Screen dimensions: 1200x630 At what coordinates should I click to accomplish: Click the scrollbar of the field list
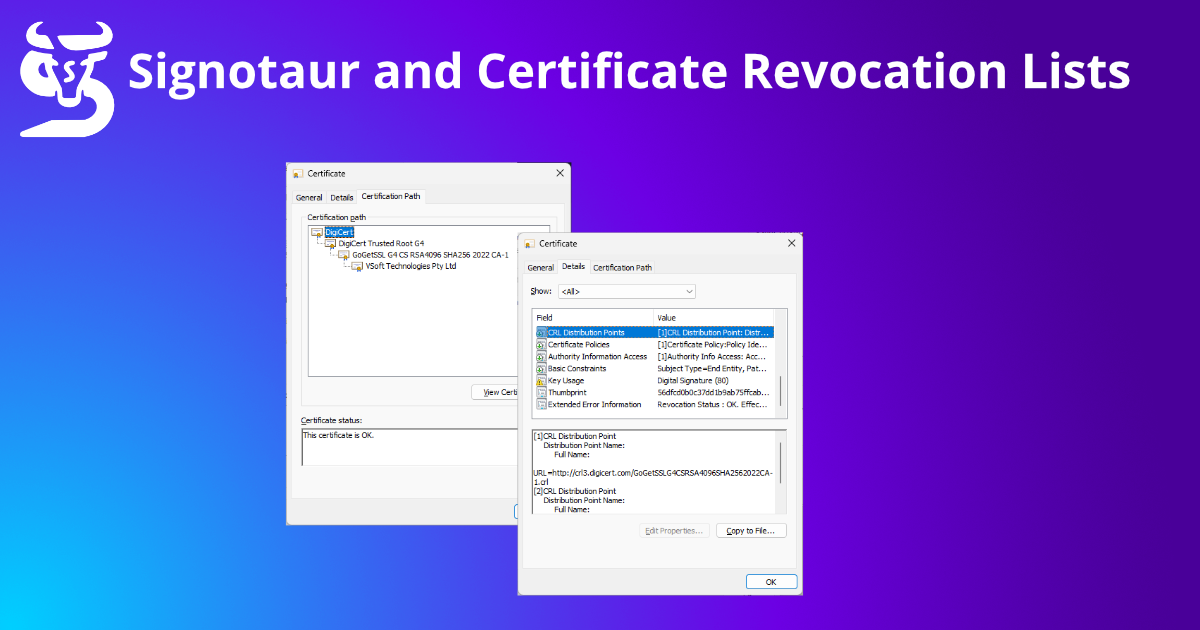pyautogui.click(x=781, y=372)
